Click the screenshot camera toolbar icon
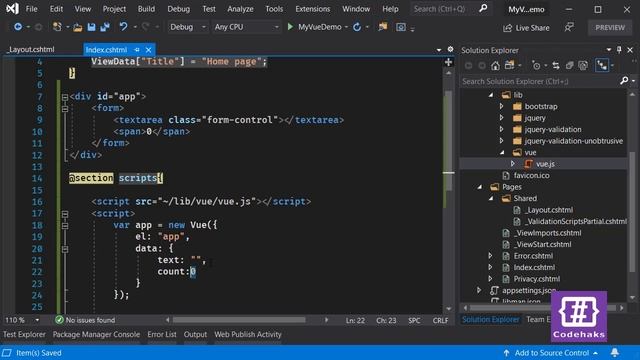The image size is (640, 360). click(401, 27)
